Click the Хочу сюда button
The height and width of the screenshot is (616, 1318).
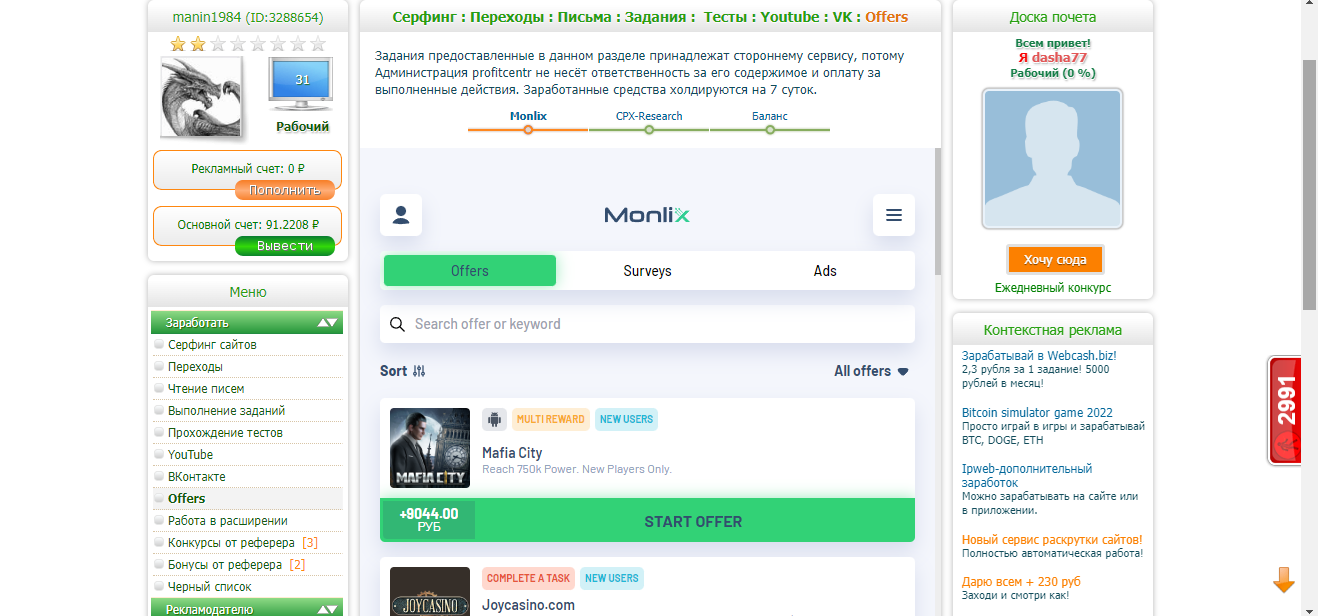[x=1055, y=260]
